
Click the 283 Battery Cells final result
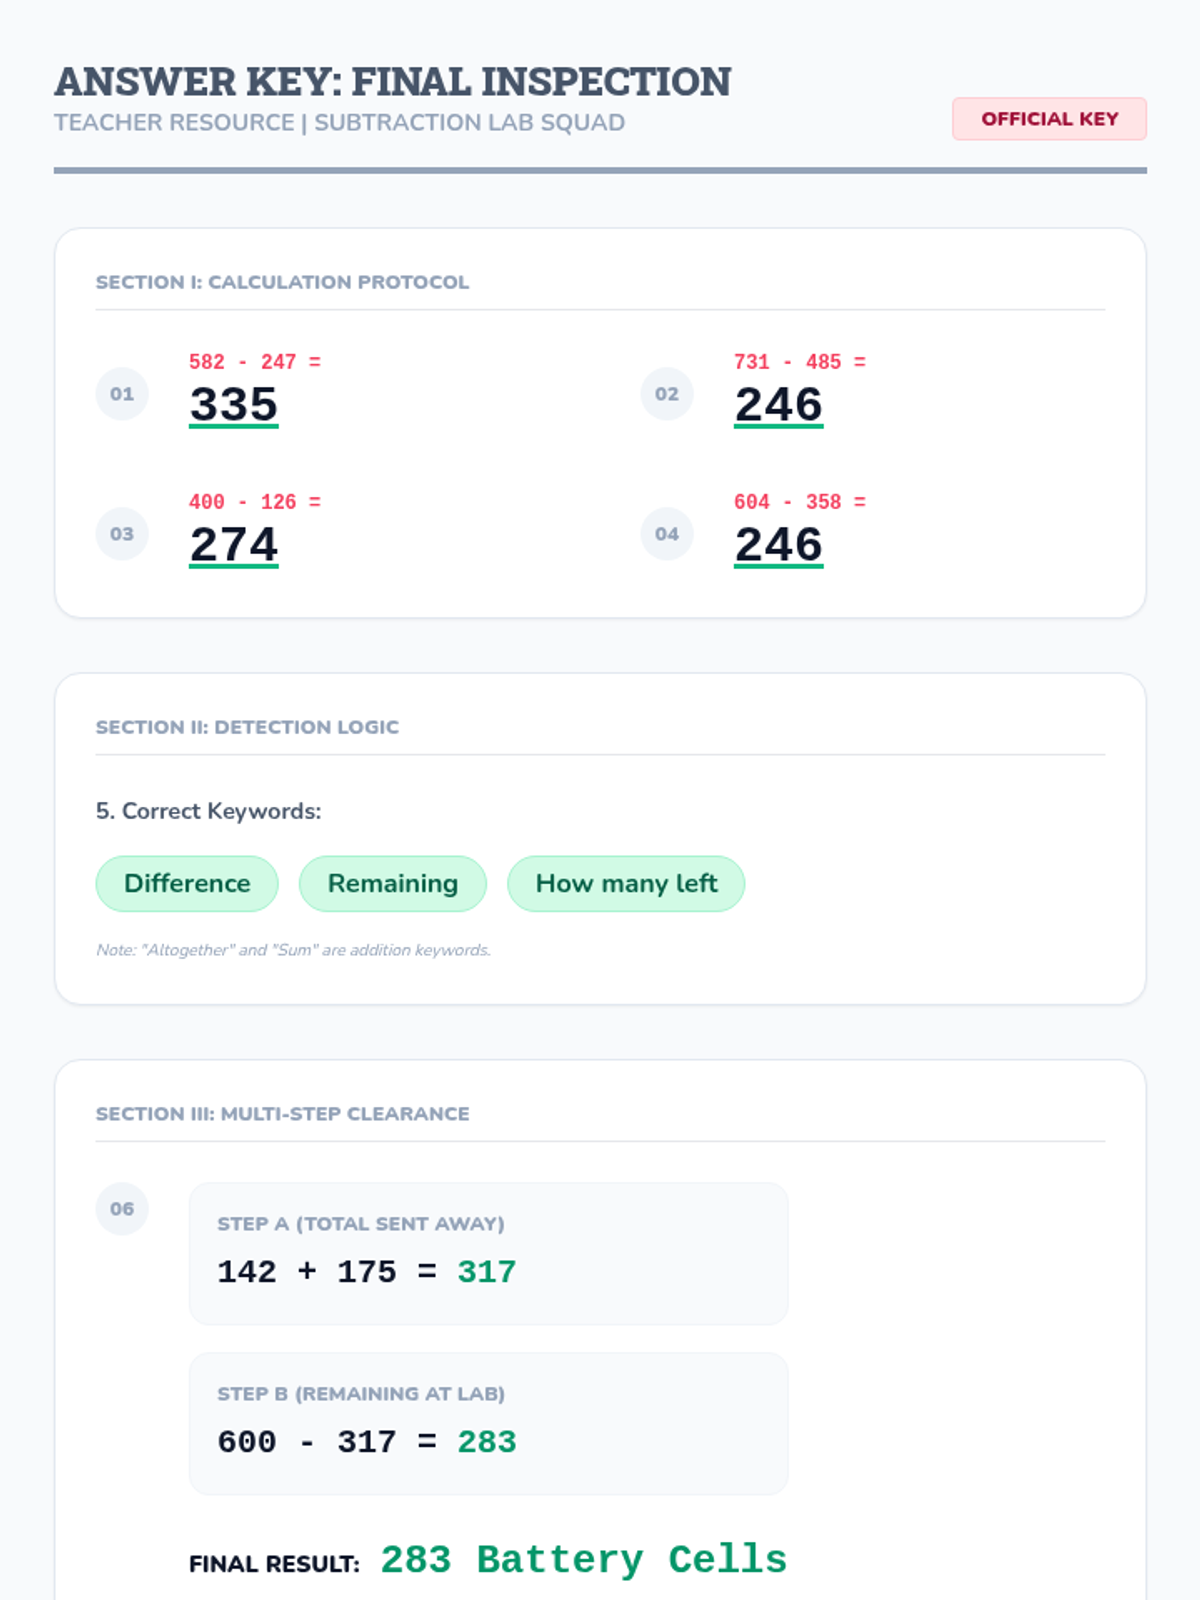(584, 1560)
